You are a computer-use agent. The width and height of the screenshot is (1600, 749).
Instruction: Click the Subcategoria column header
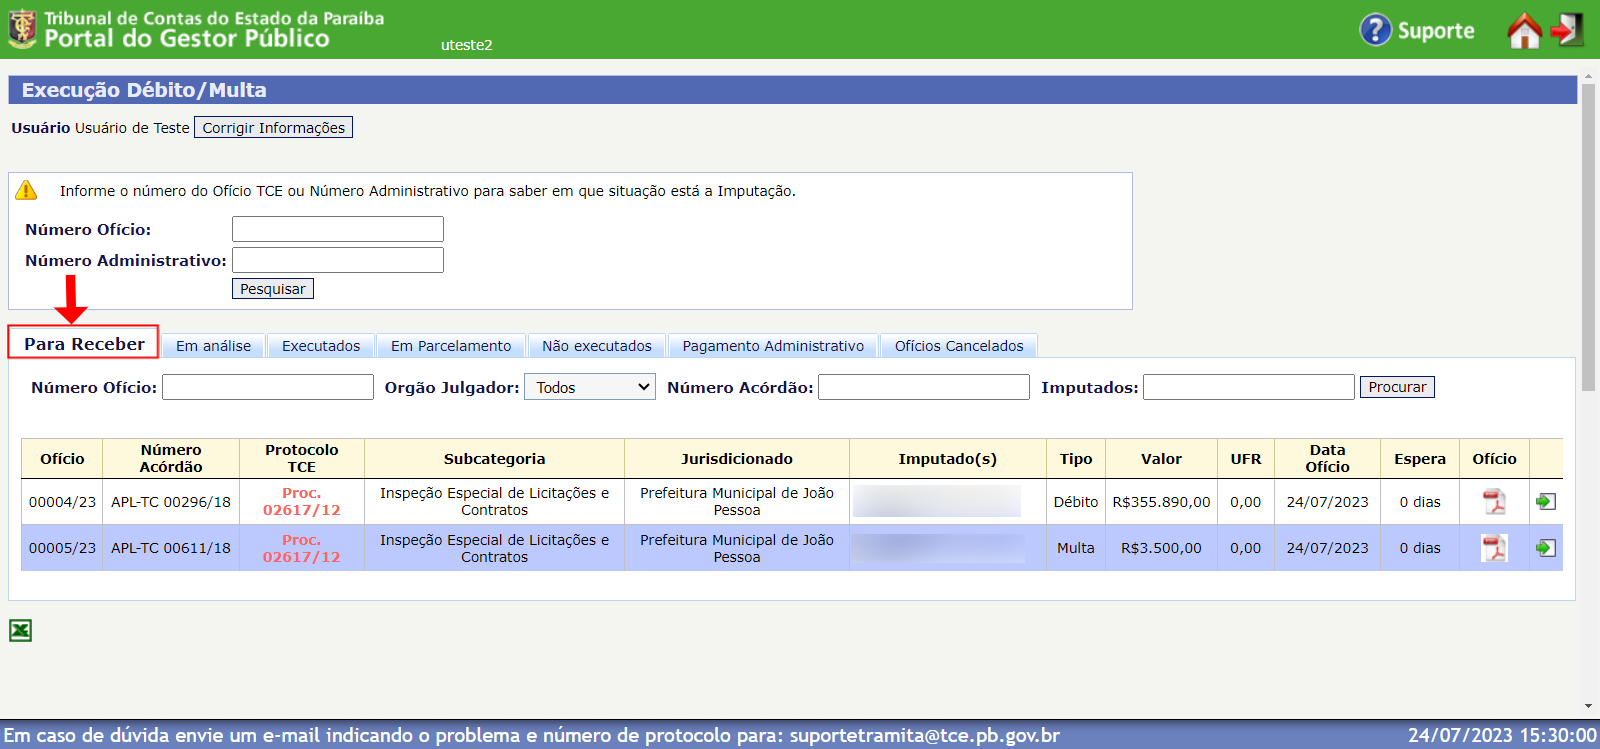tap(494, 459)
